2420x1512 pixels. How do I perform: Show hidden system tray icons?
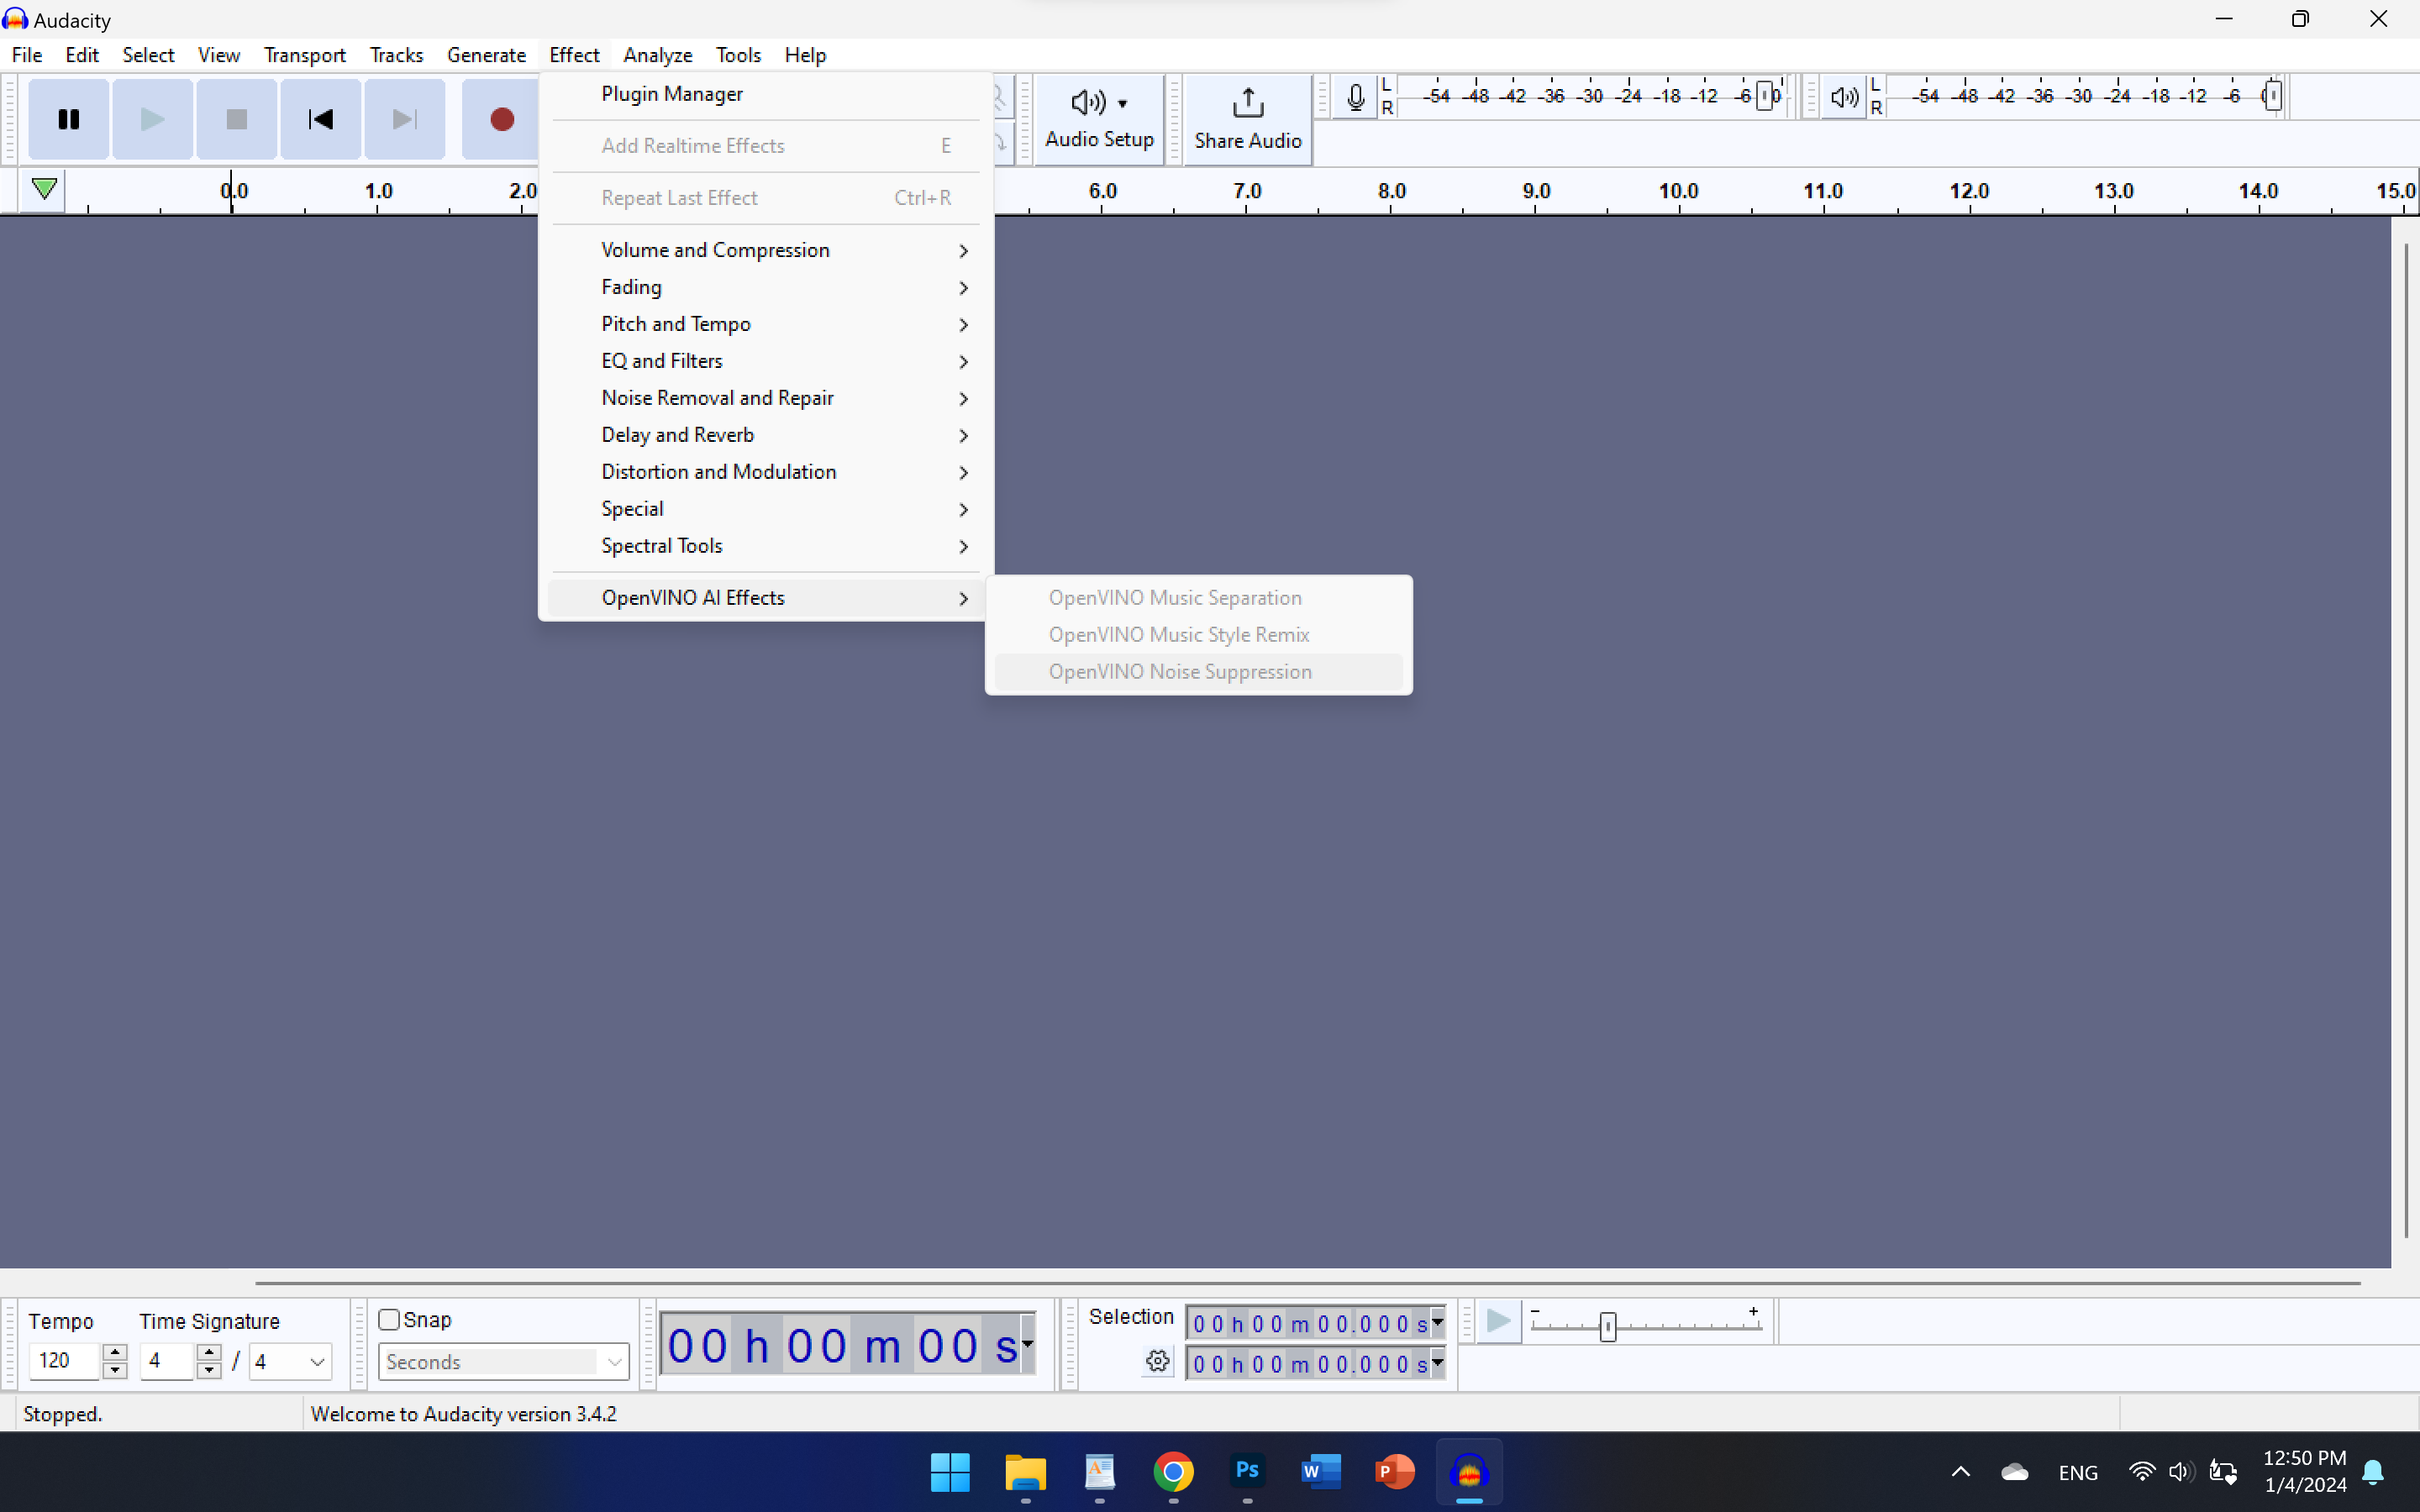tap(1960, 1472)
